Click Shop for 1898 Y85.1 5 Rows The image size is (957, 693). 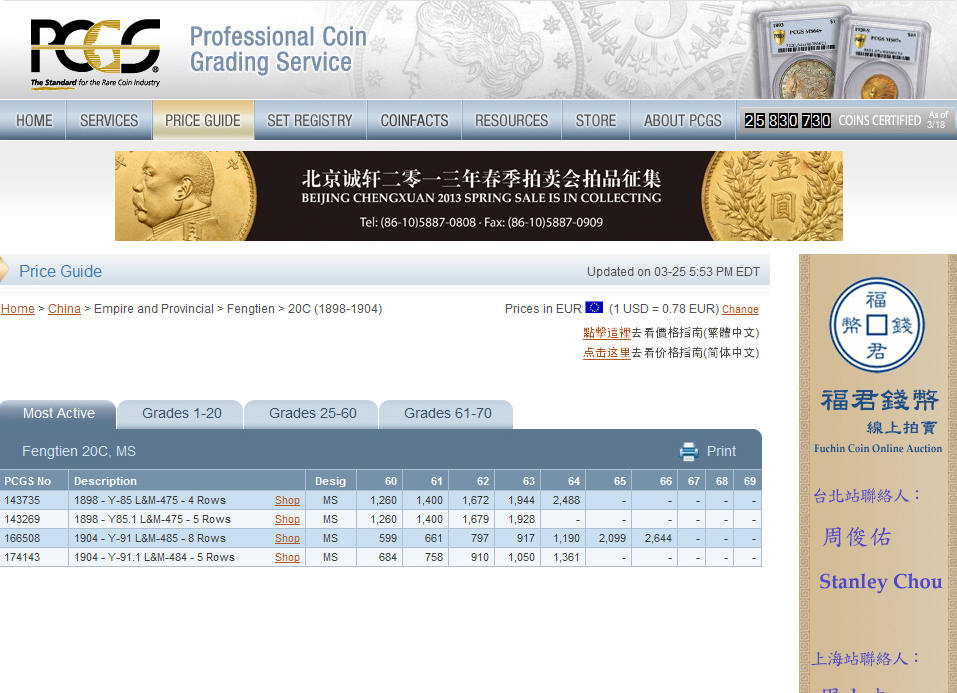tap(287, 520)
